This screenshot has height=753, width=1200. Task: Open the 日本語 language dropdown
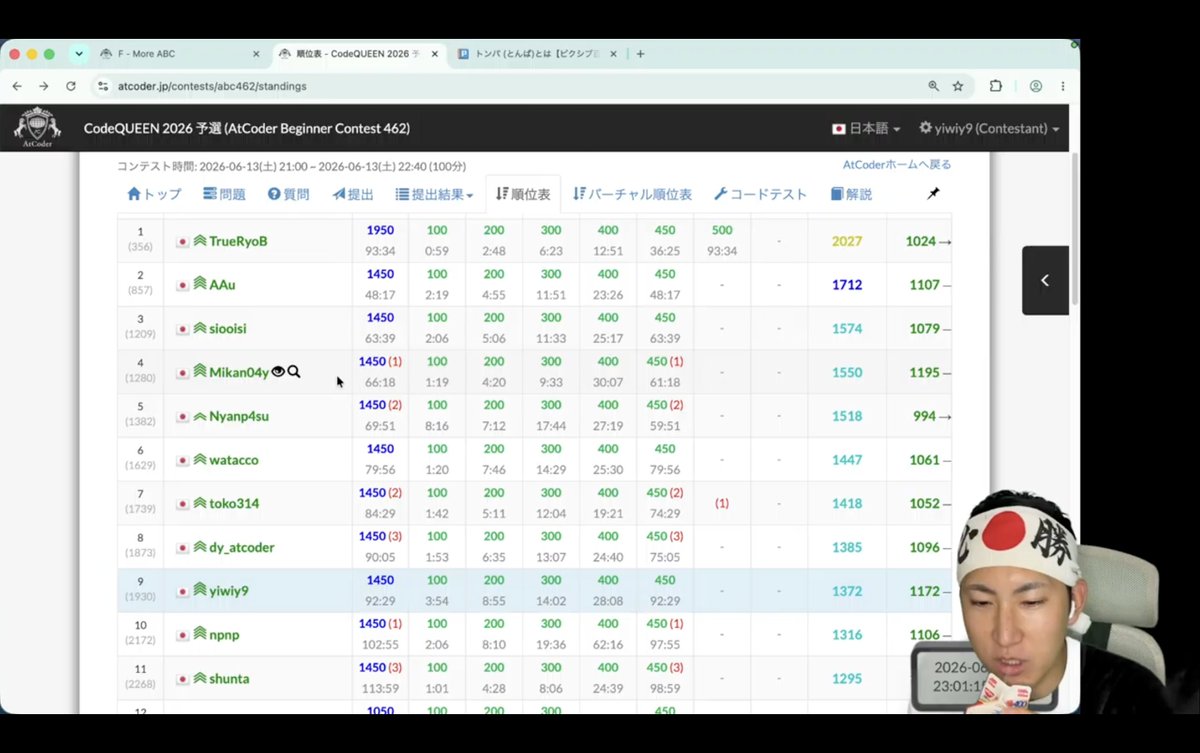pos(866,128)
